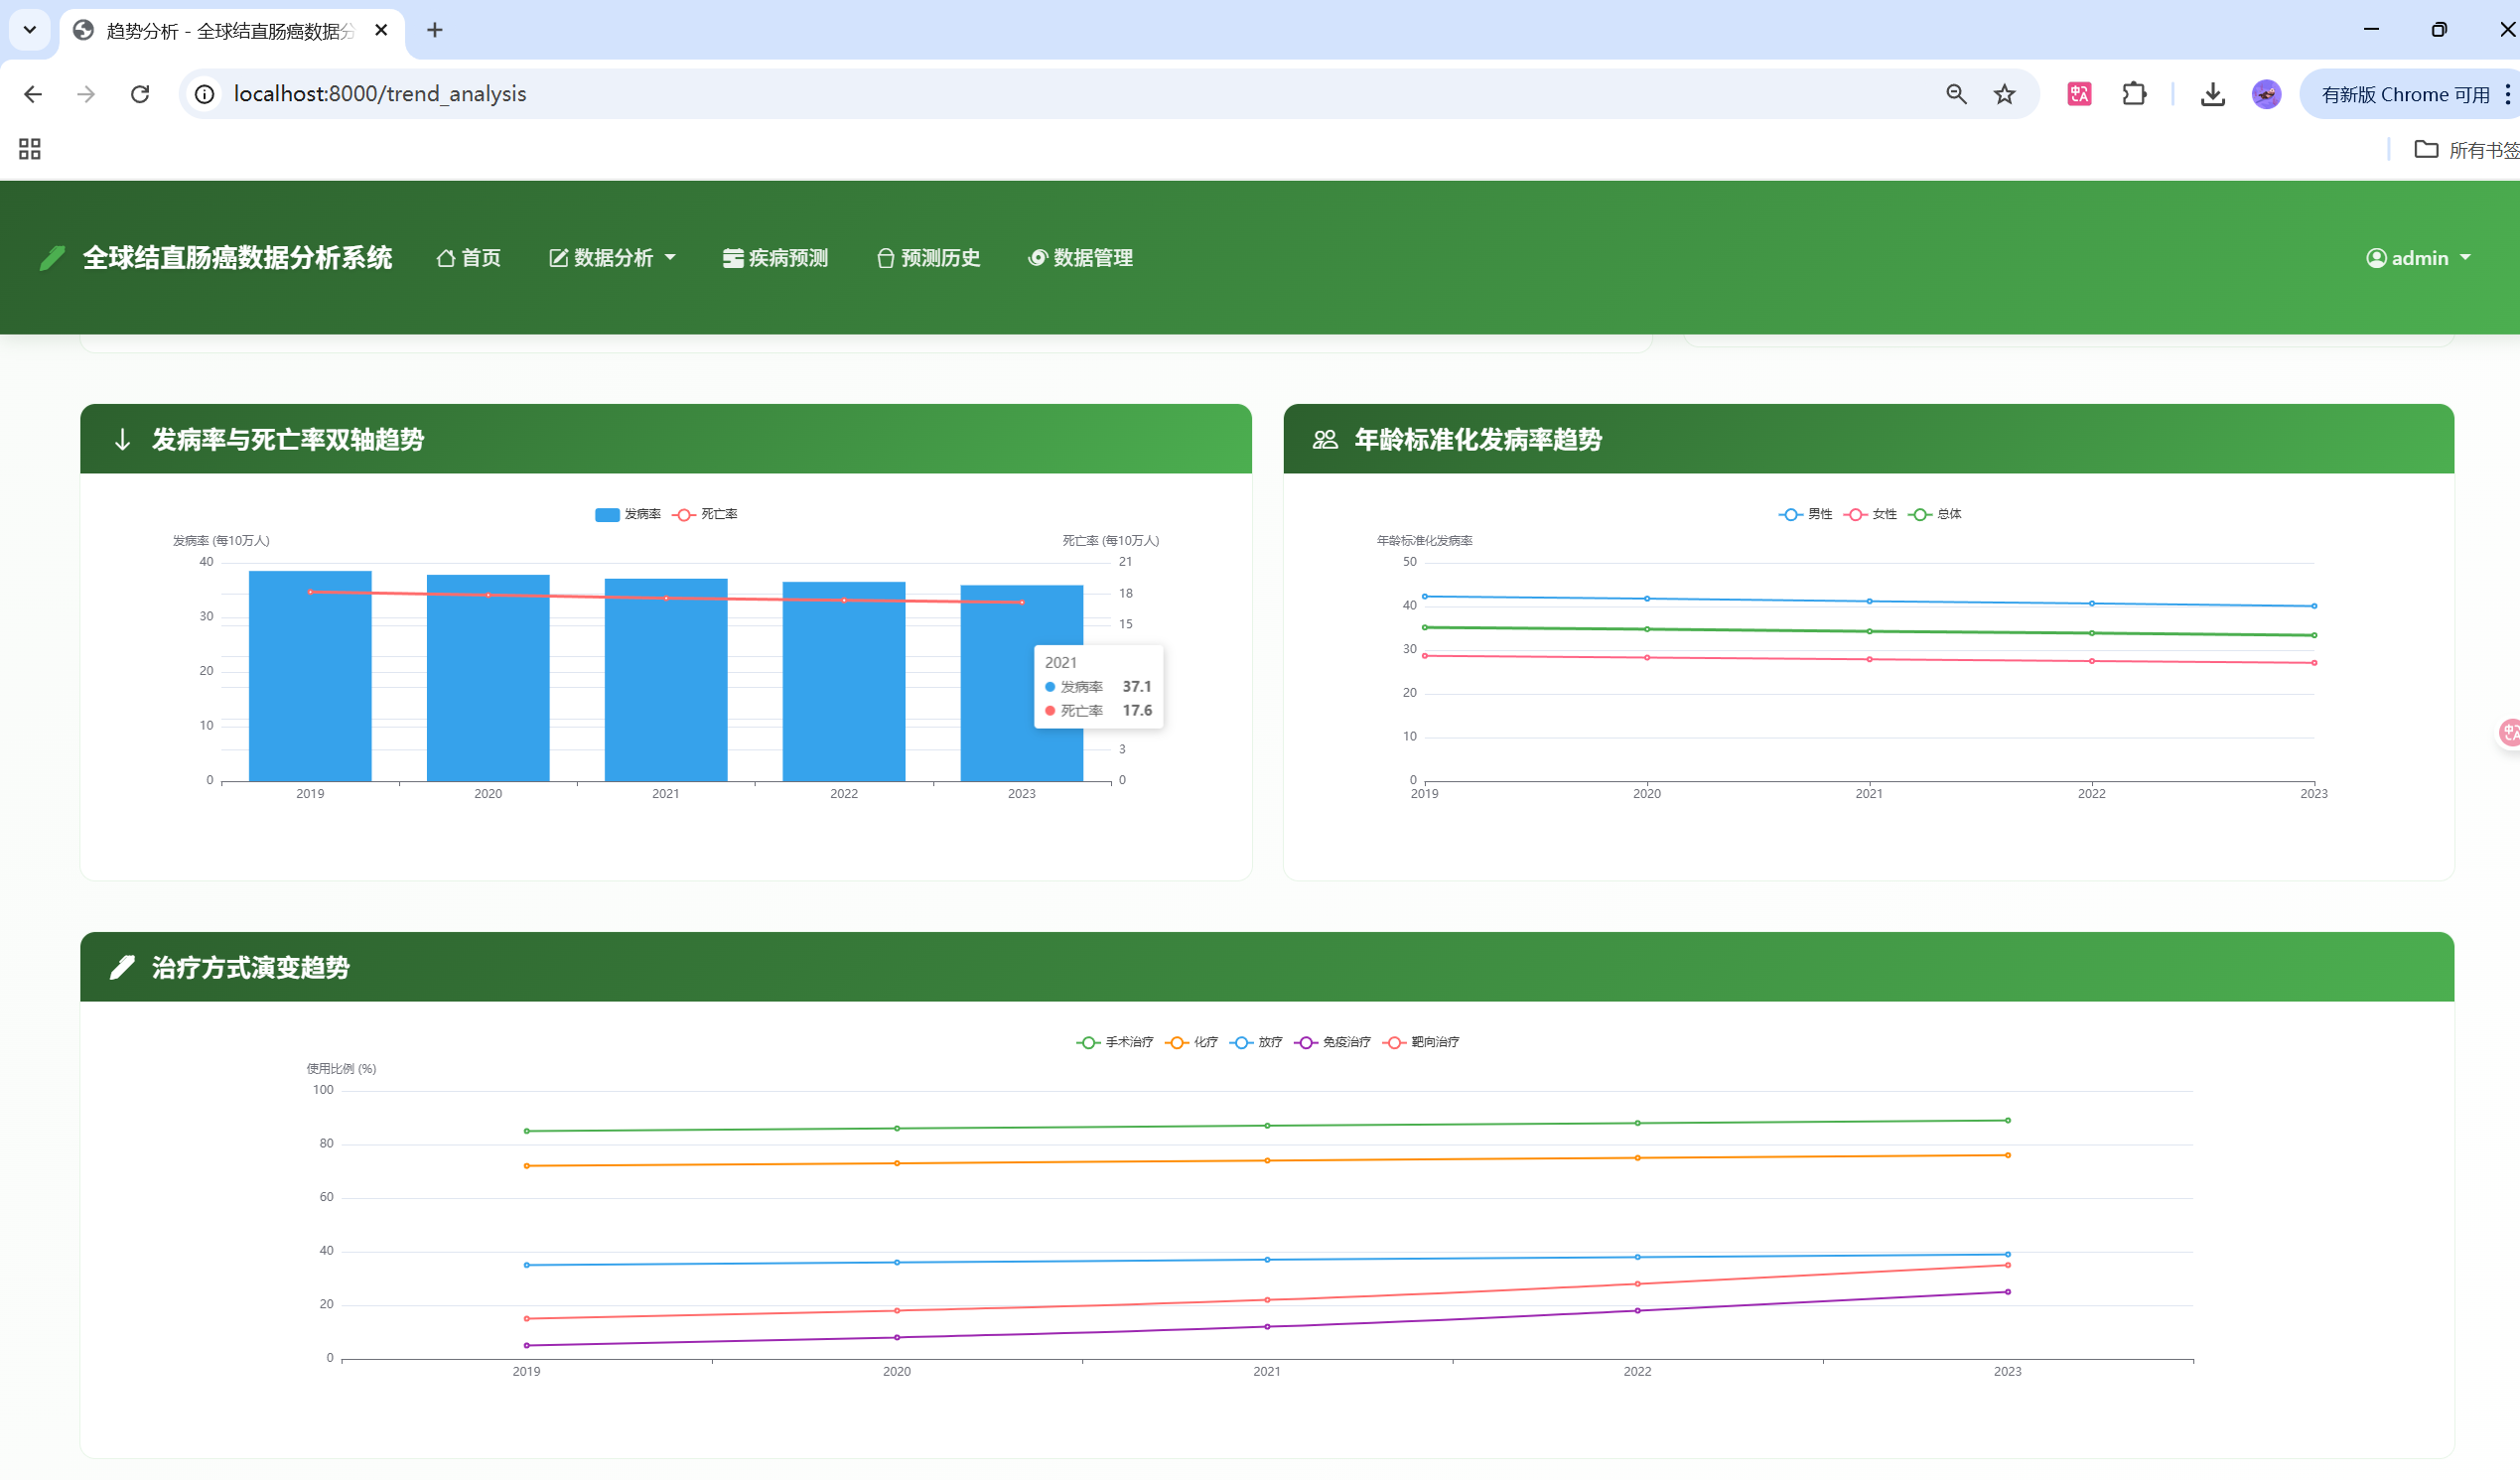The image size is (2520, 1480).
Task: Expand the 数据分析 dropdown menu
Action: pyautogui.click(x=613, y=258)
